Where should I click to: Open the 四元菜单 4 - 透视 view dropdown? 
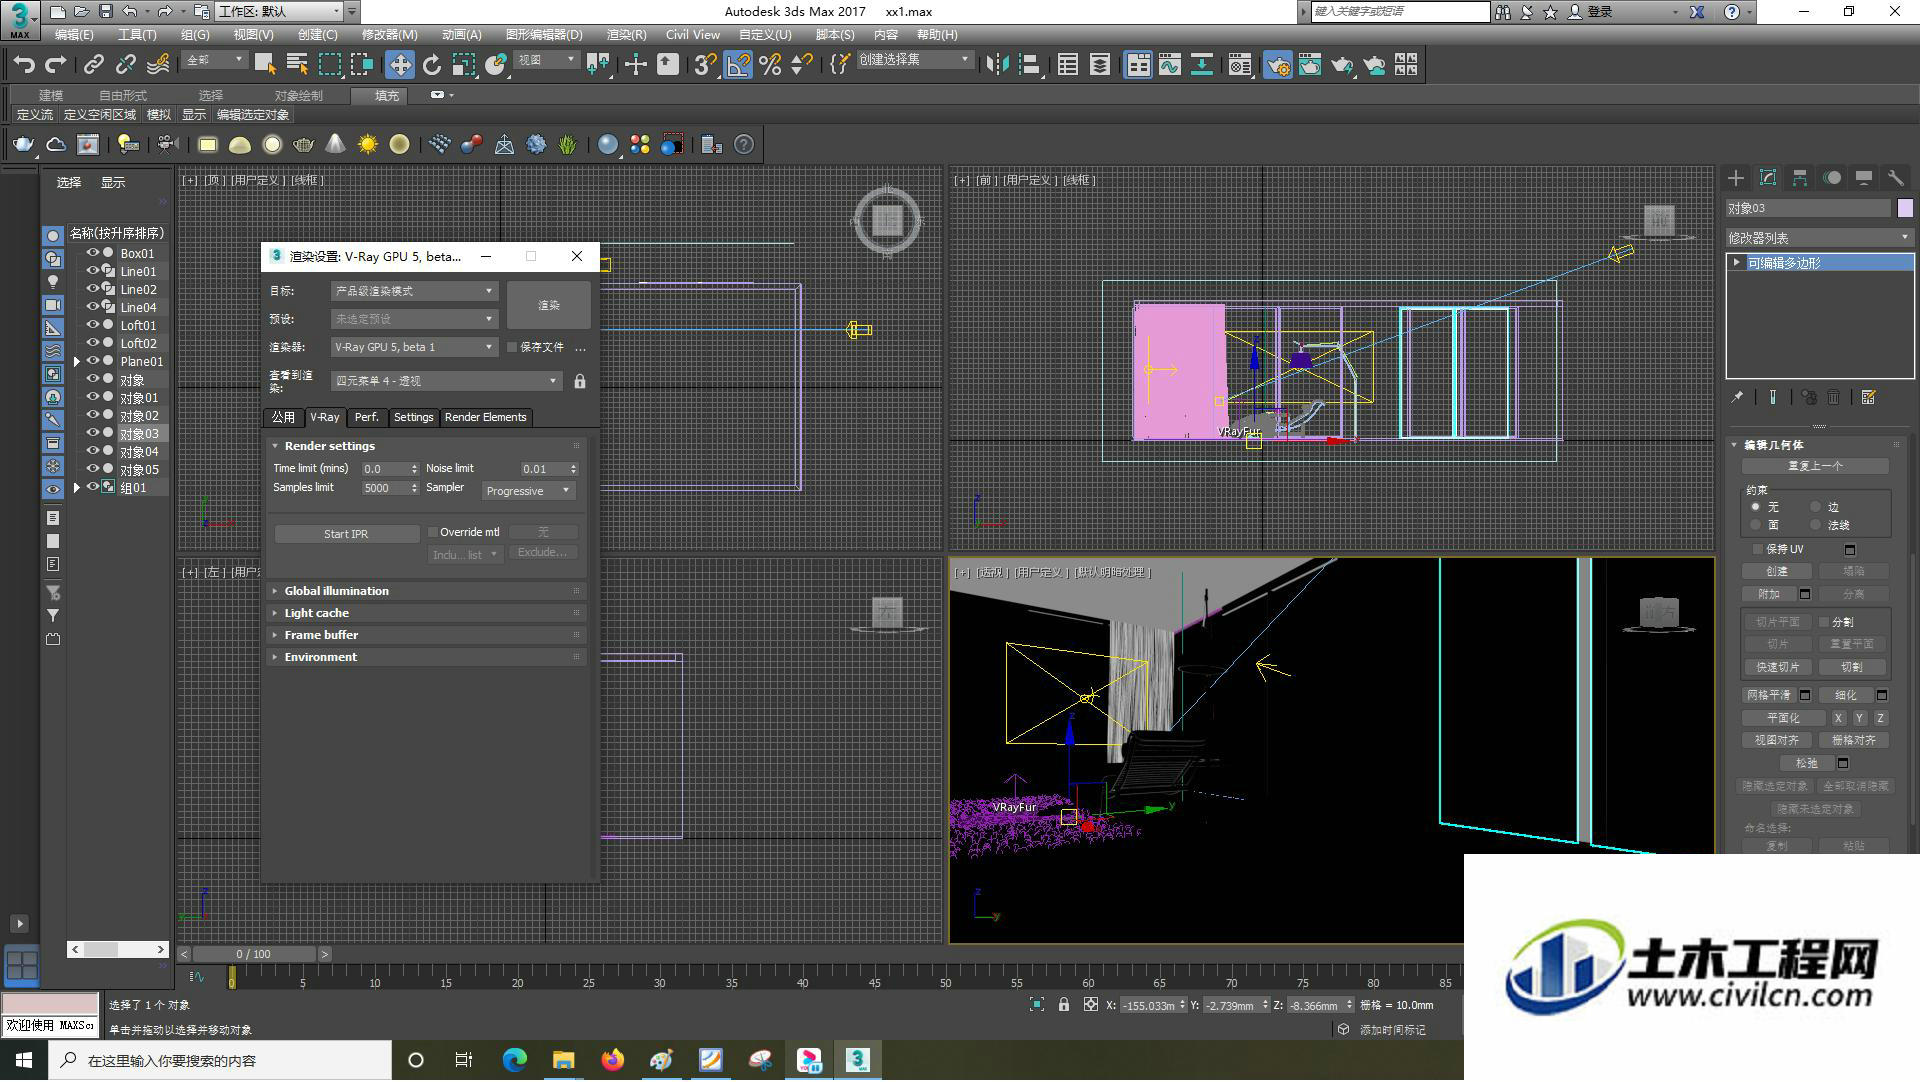click(x=446, y=381)
